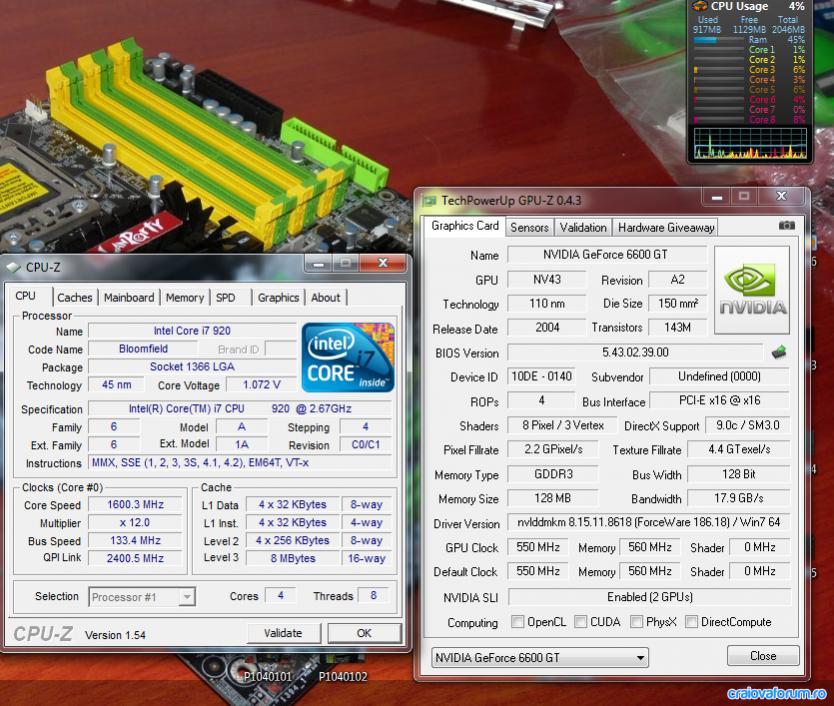Click the P1040101 desktop file label
Viewport: 834px width, 706px height.
268,677
